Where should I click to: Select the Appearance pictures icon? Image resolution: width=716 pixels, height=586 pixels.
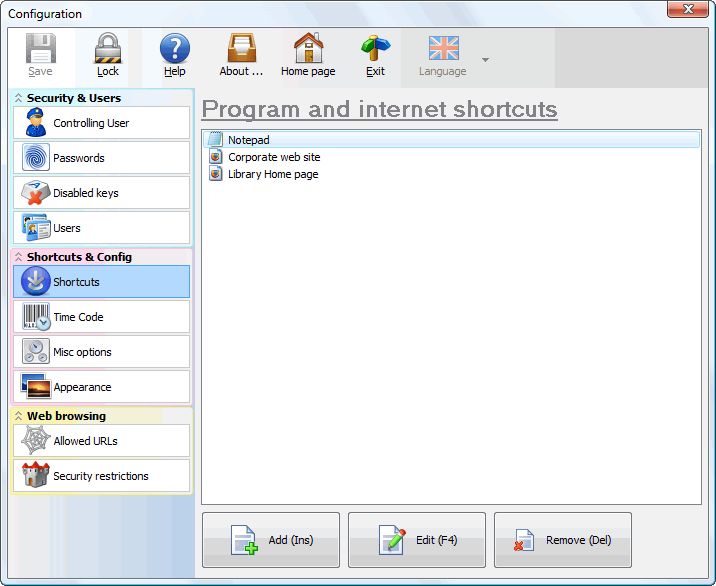click(x=36, y=386)
